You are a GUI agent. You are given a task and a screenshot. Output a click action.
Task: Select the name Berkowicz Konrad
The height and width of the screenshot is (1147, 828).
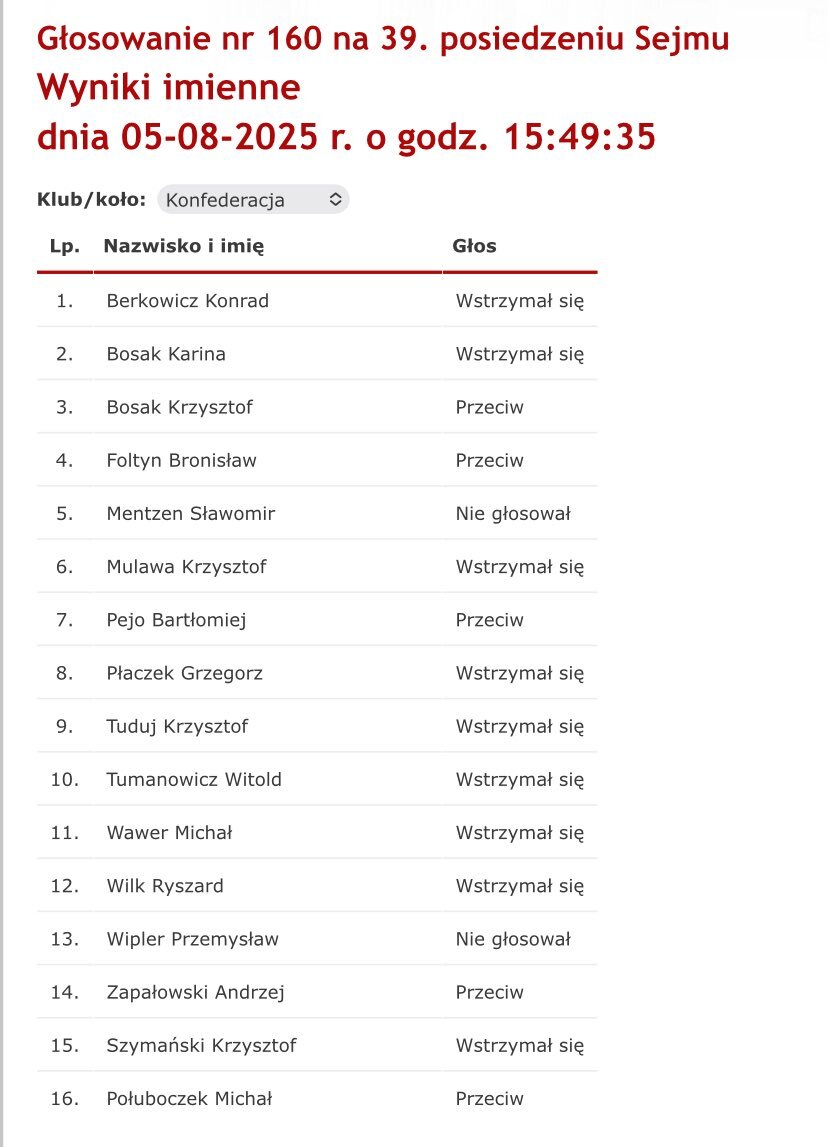(x=187, y=301)
